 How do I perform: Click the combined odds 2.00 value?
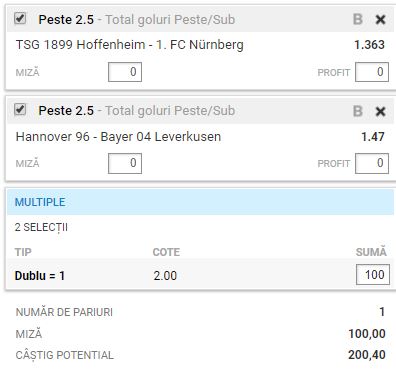coord(165,276)
